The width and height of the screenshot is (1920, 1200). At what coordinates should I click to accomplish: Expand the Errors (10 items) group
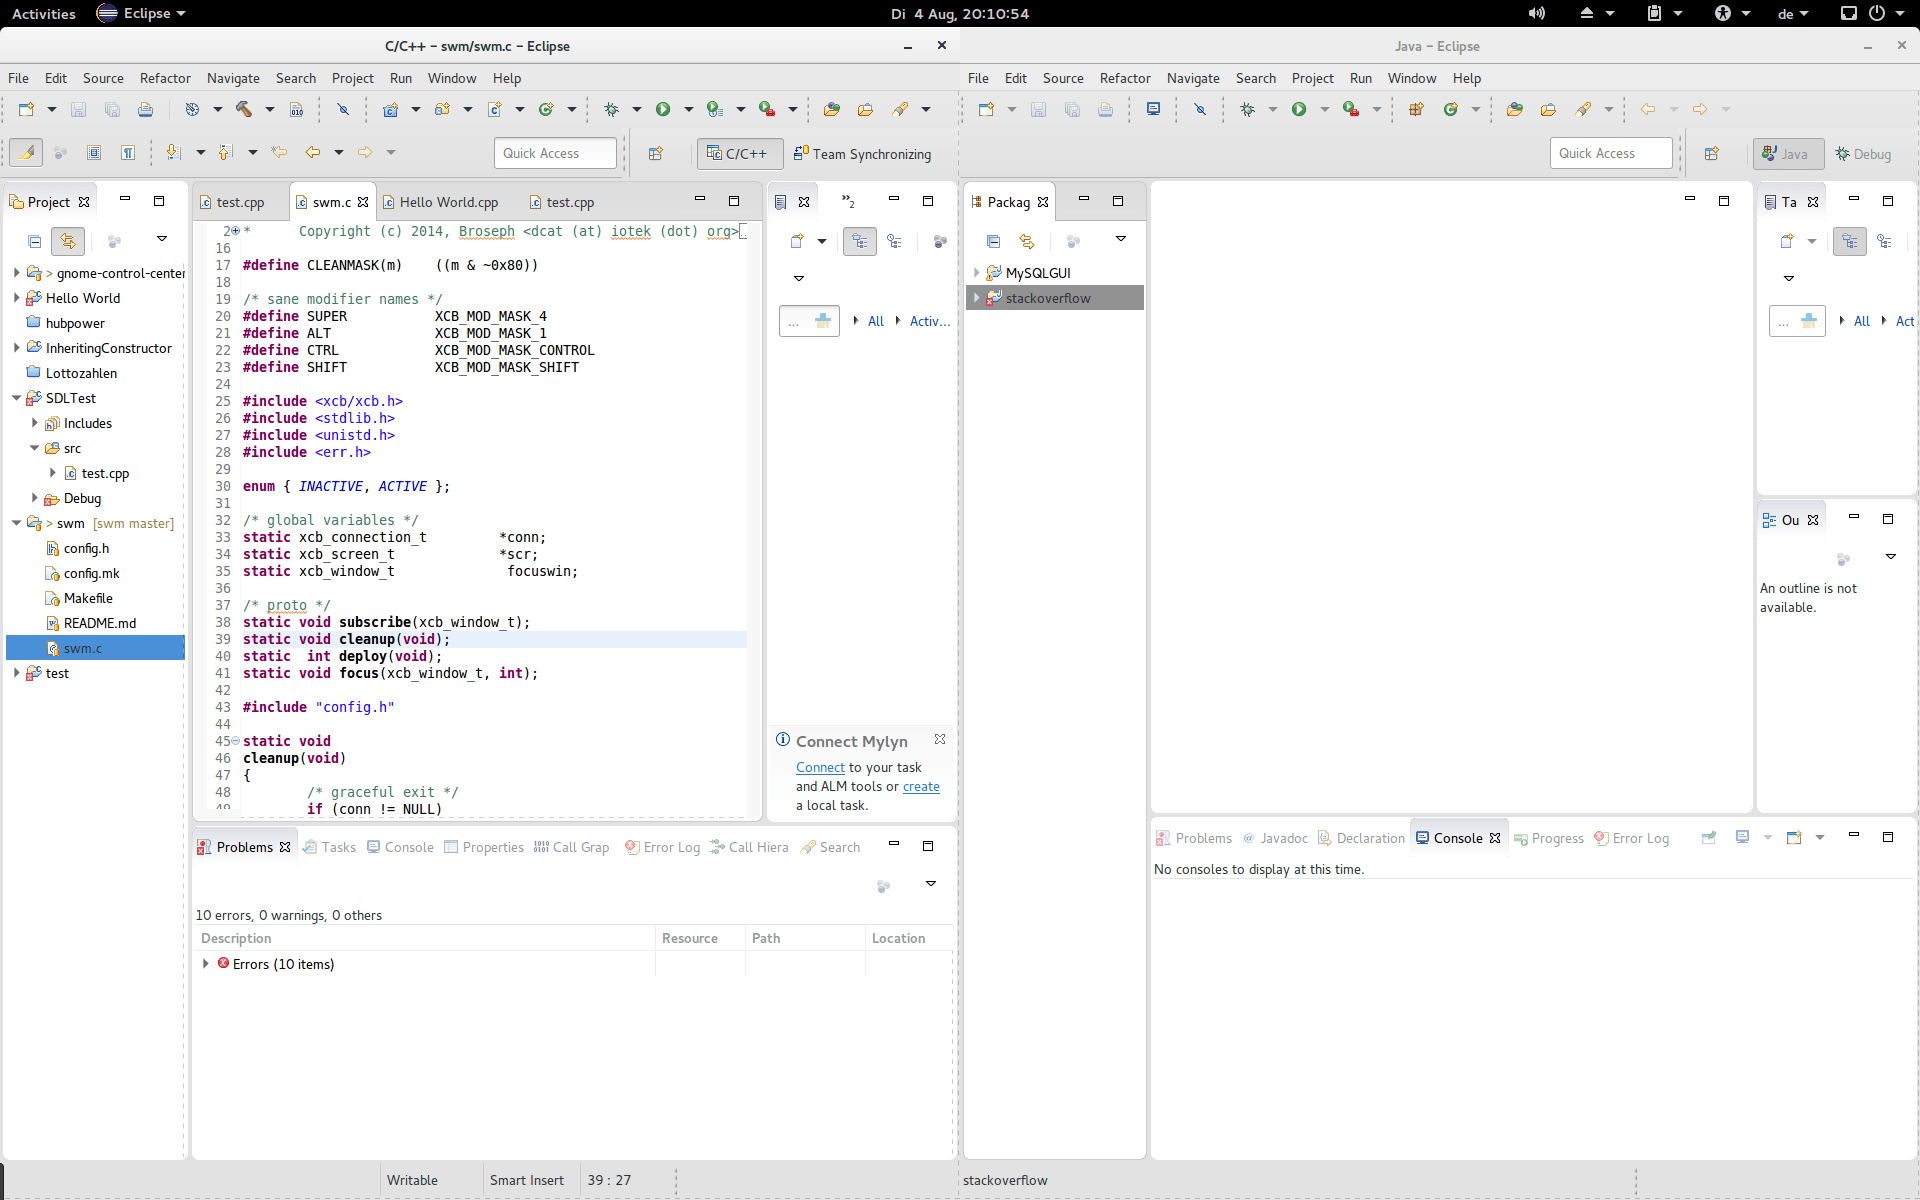[205, 964]
